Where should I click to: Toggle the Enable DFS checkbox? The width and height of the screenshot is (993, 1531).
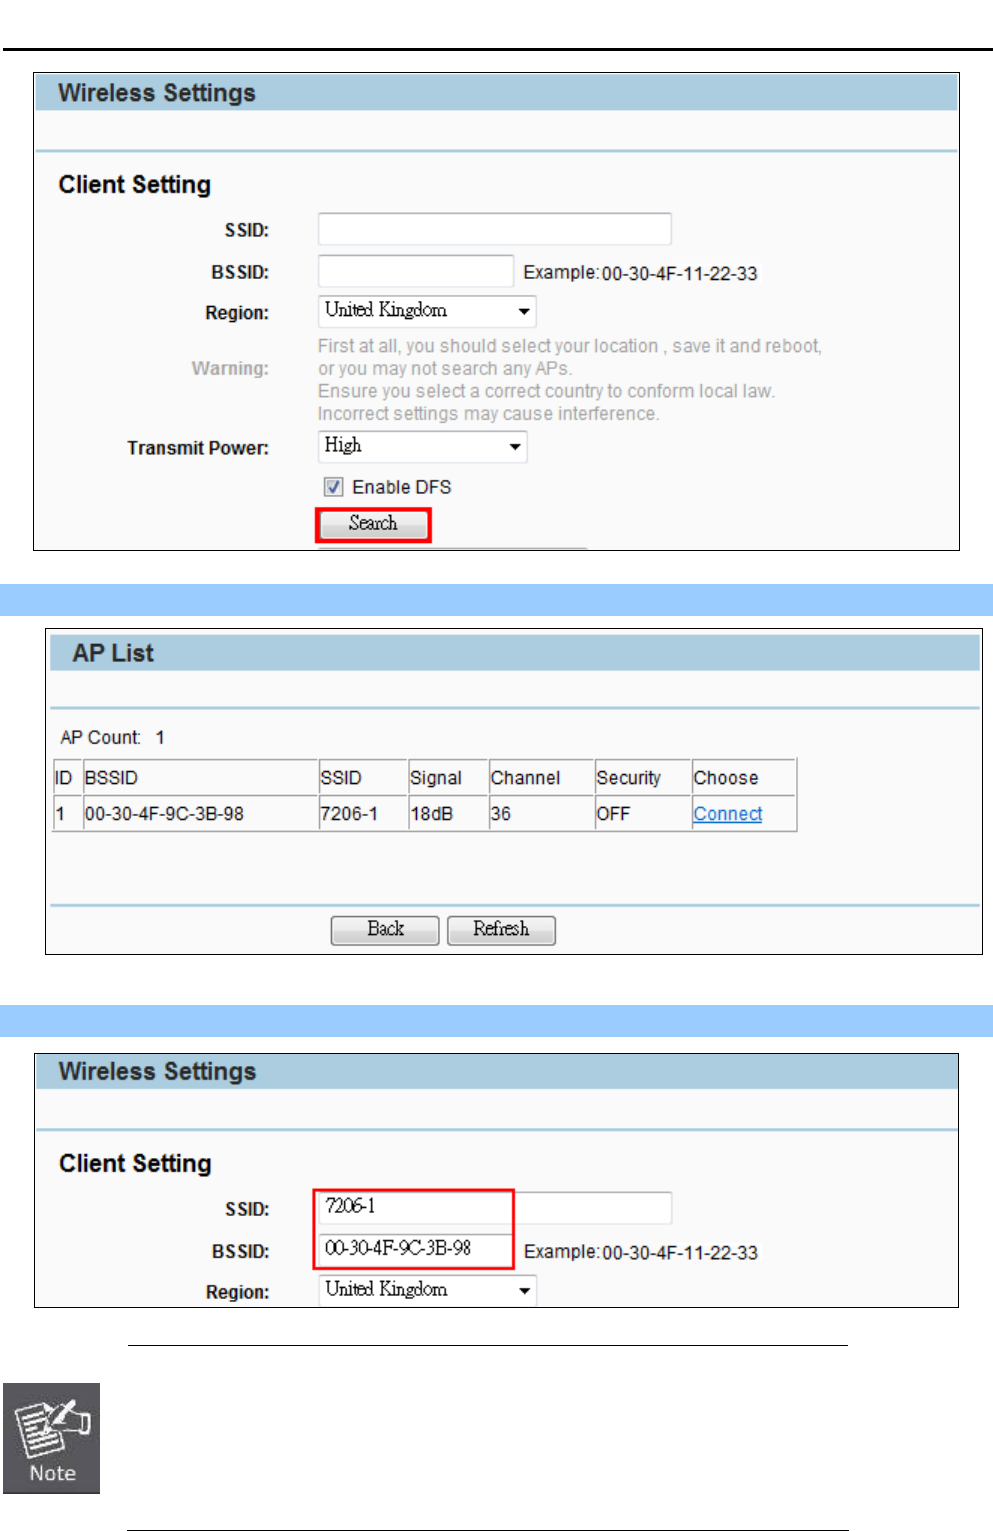click(334, 487)
